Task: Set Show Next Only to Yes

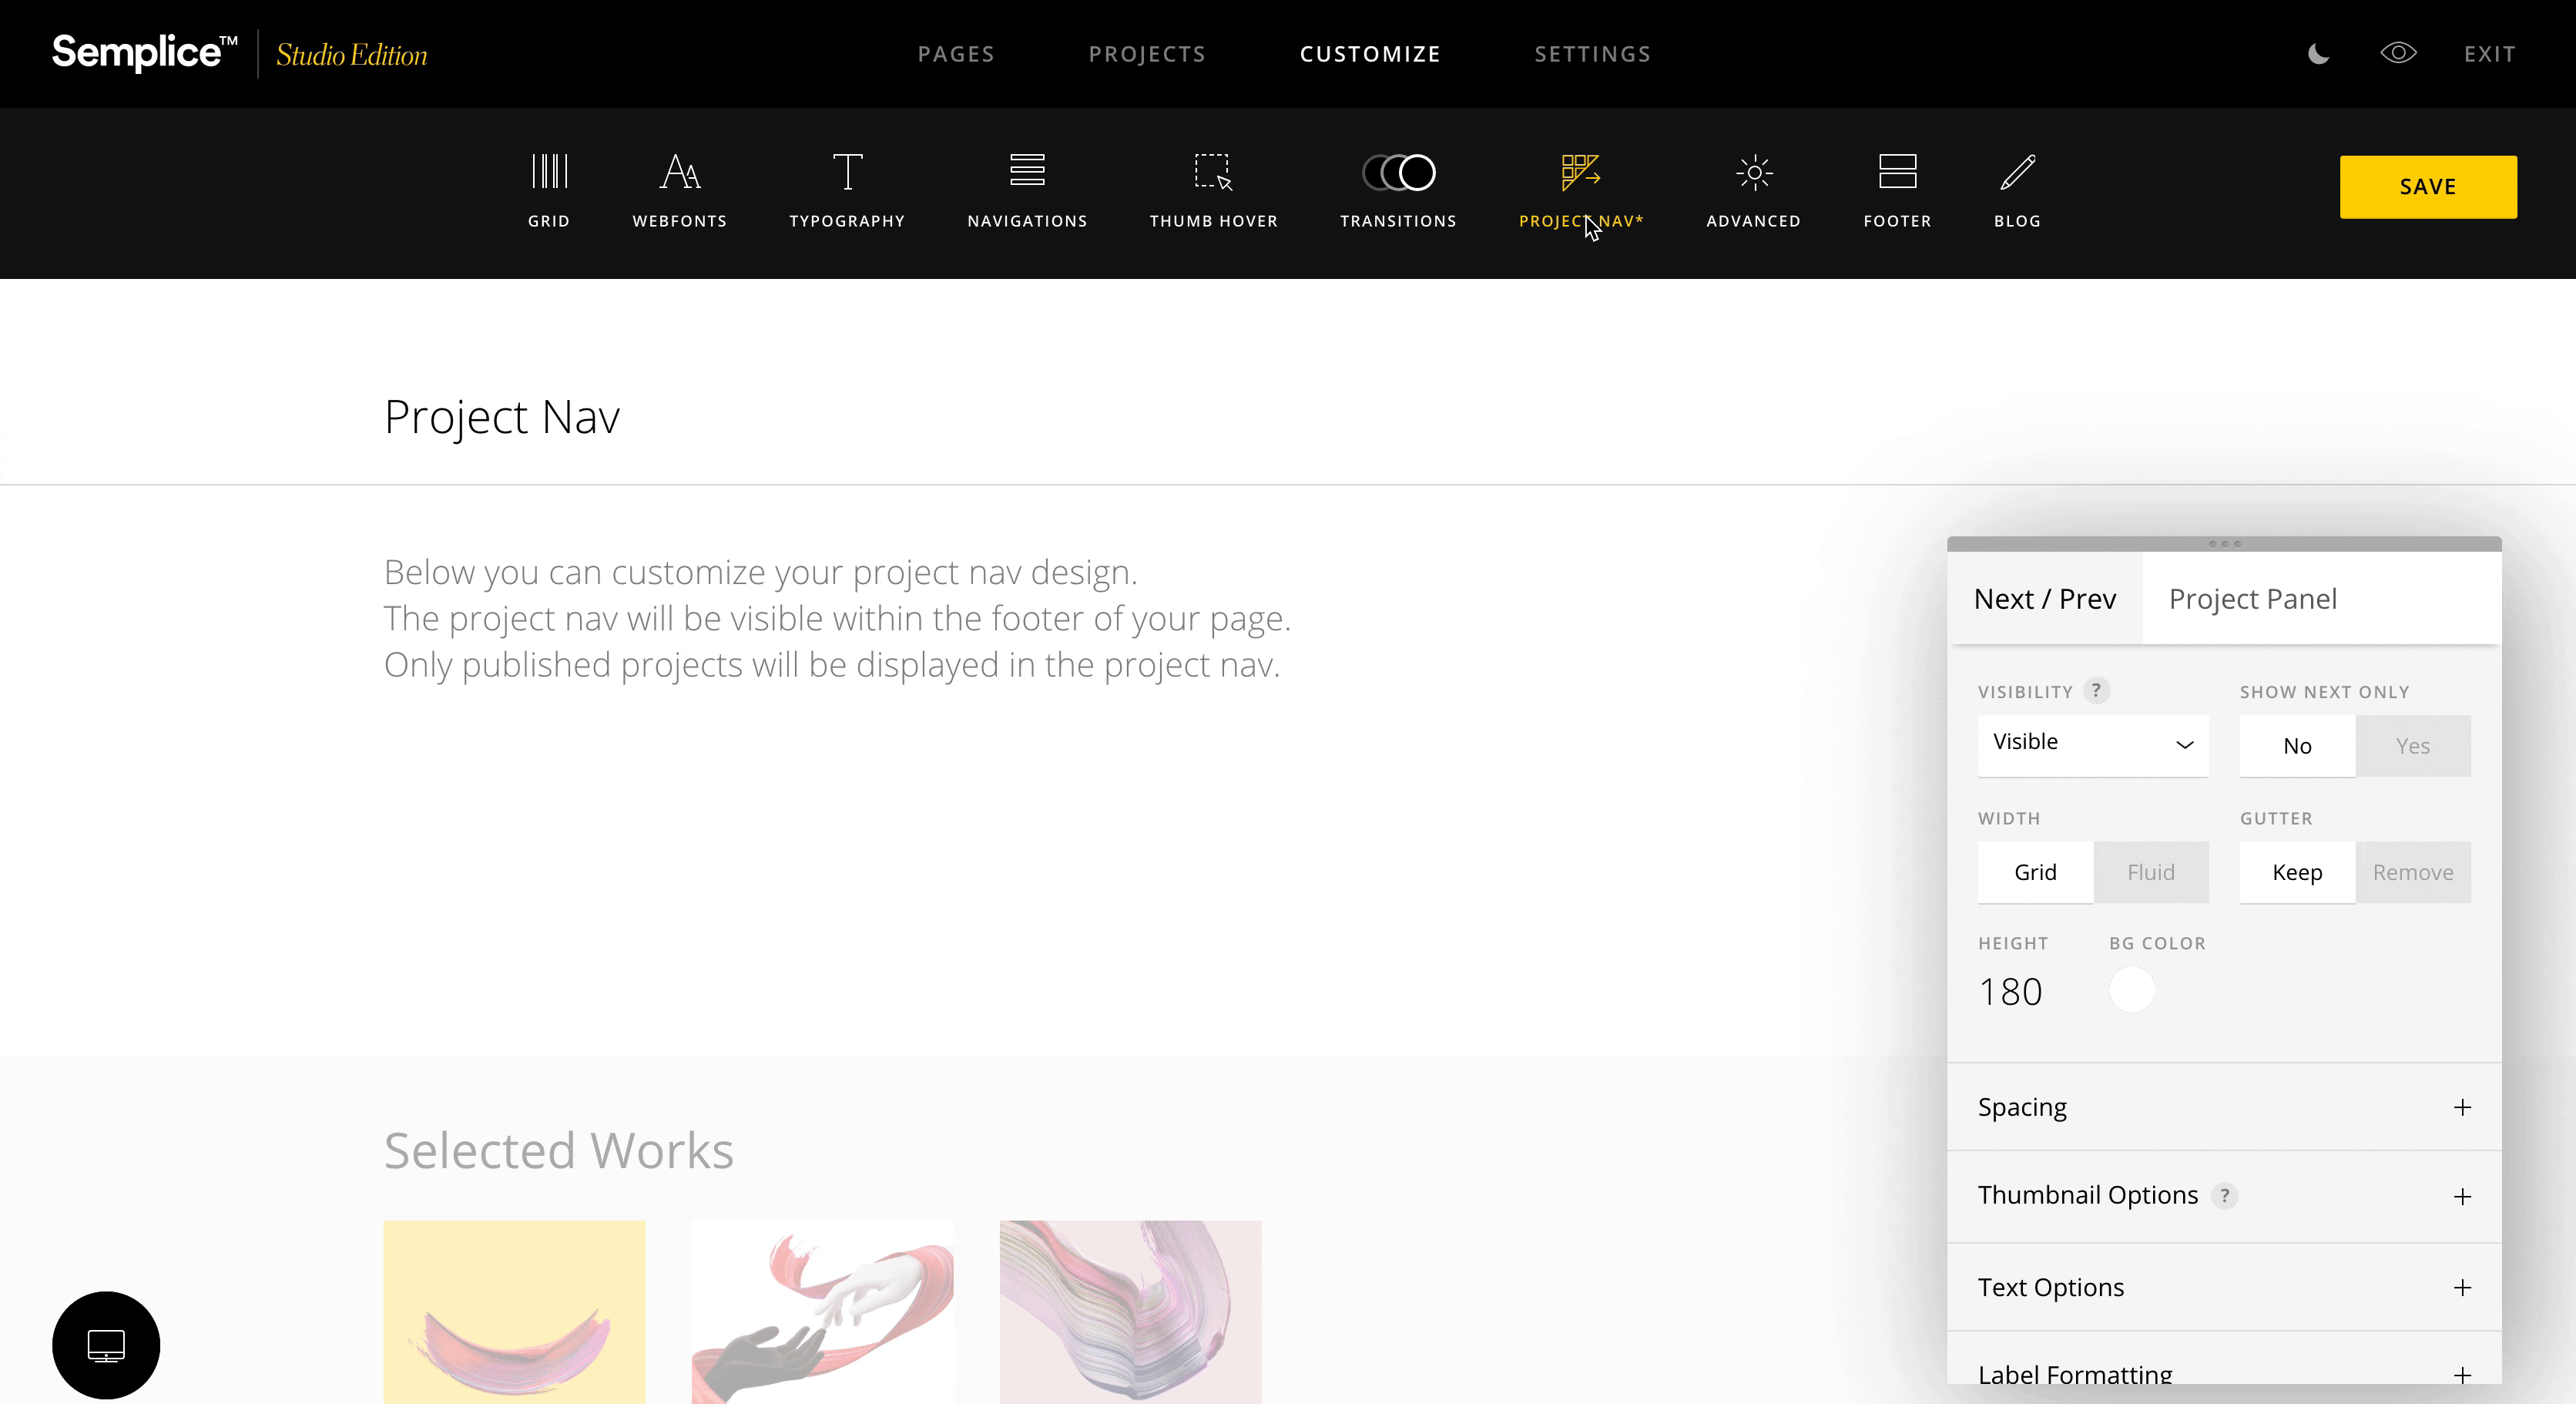Action: pos(2413,746)
